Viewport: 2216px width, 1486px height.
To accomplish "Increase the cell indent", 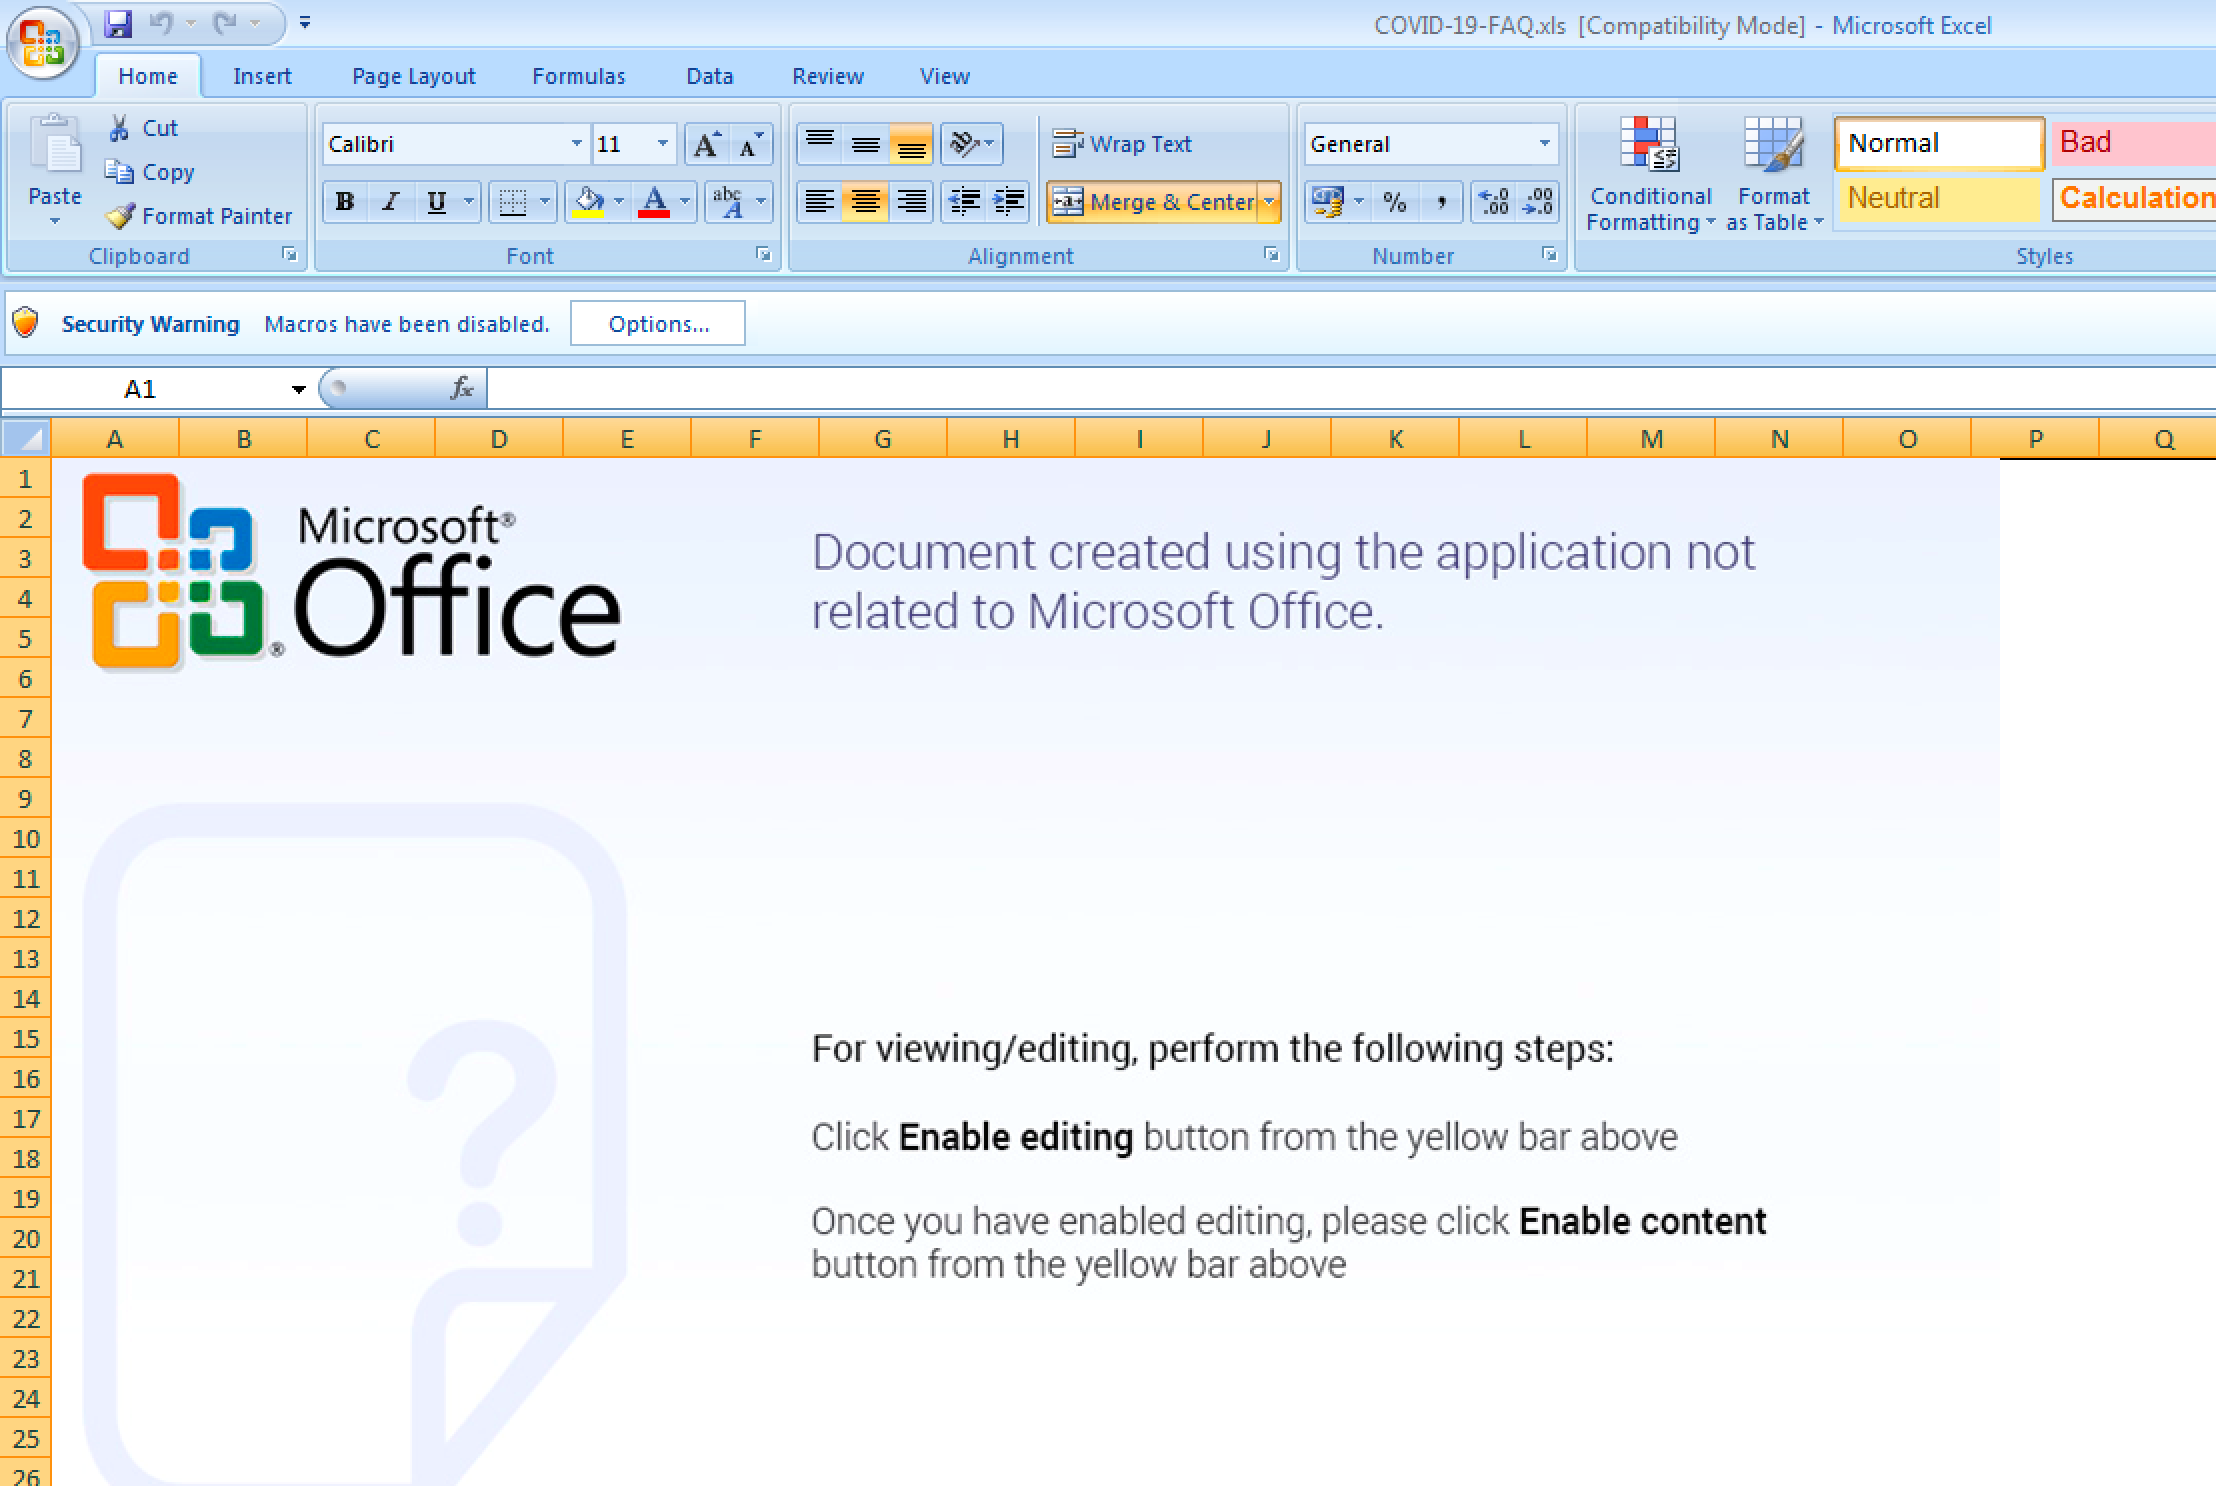I will tap(1008, 202).
